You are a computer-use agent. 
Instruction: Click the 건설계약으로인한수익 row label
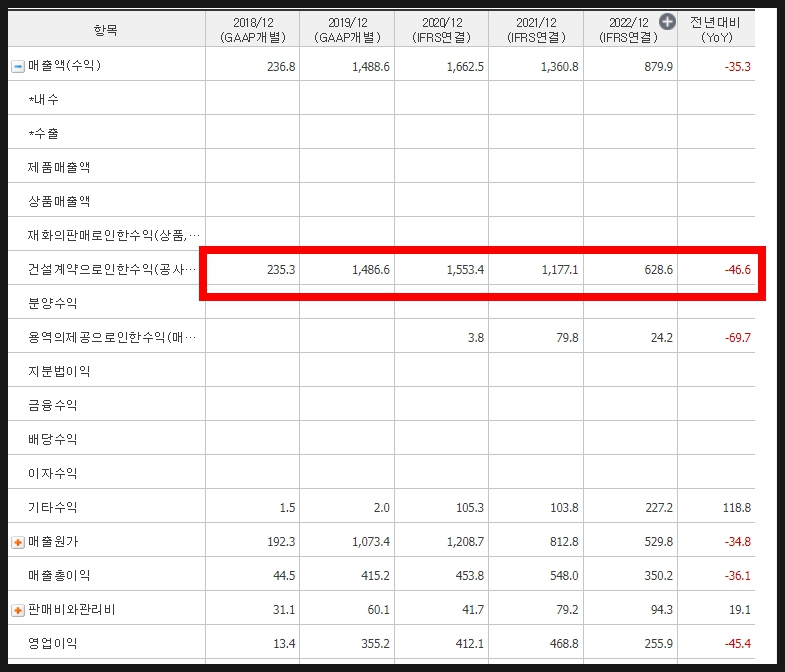112,269
